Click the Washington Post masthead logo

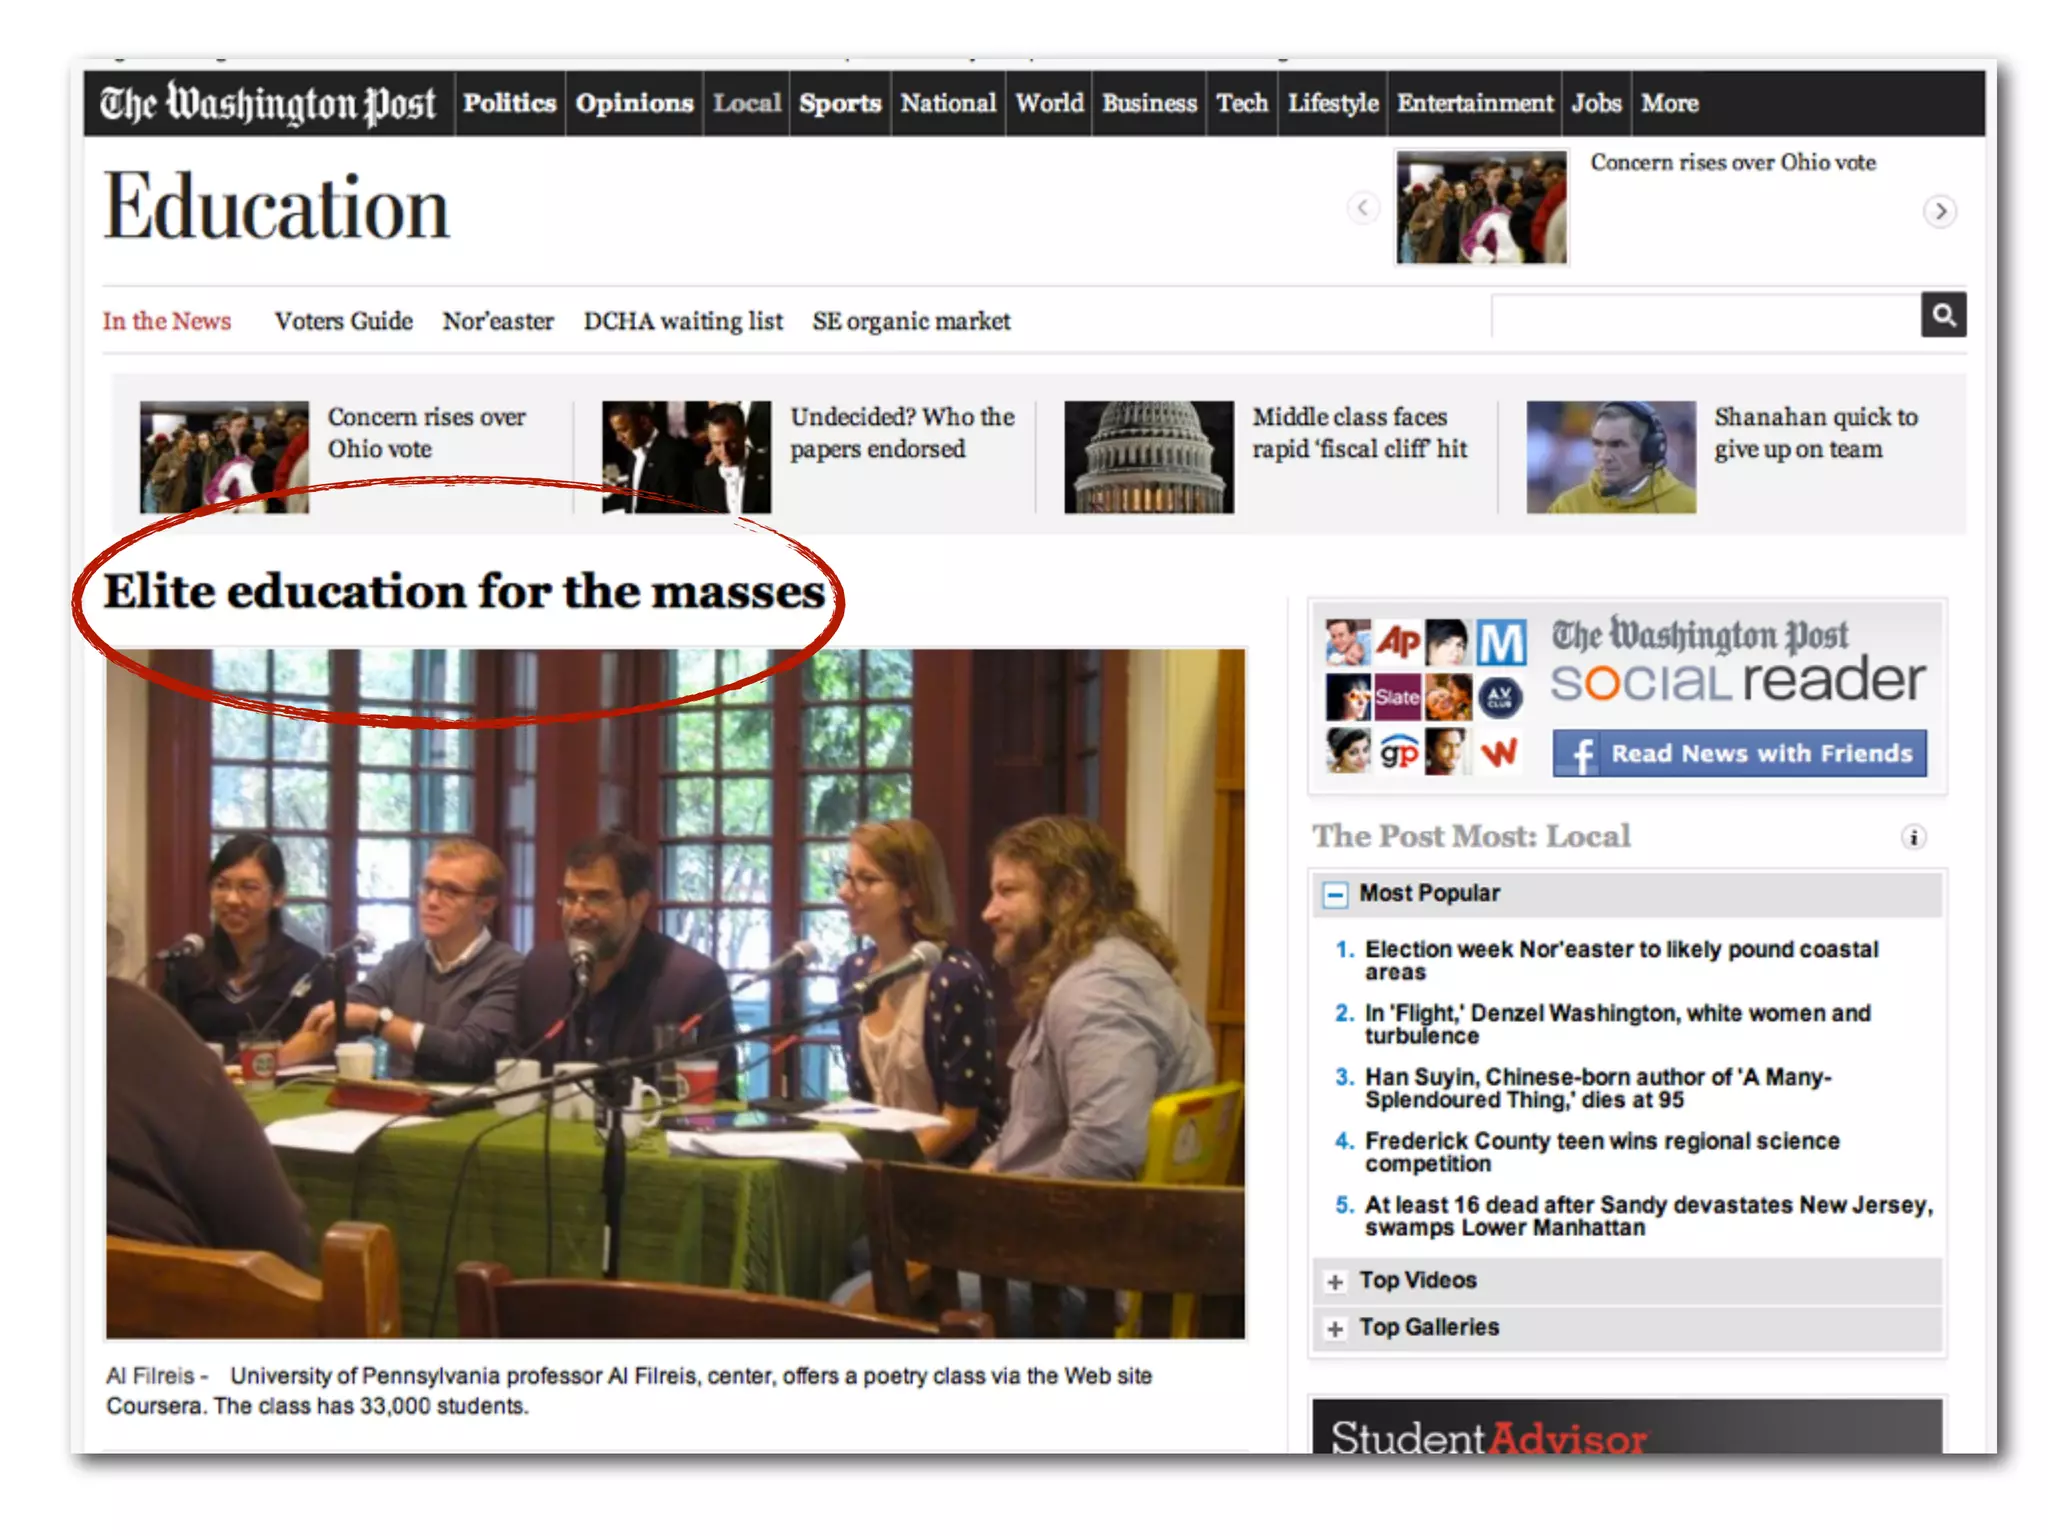[268, 104]
